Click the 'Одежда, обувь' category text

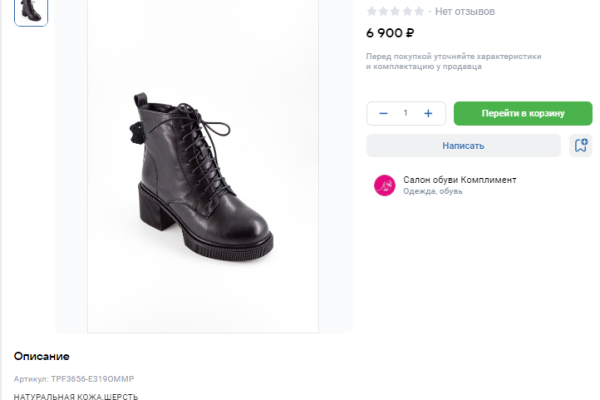point(432,191)
